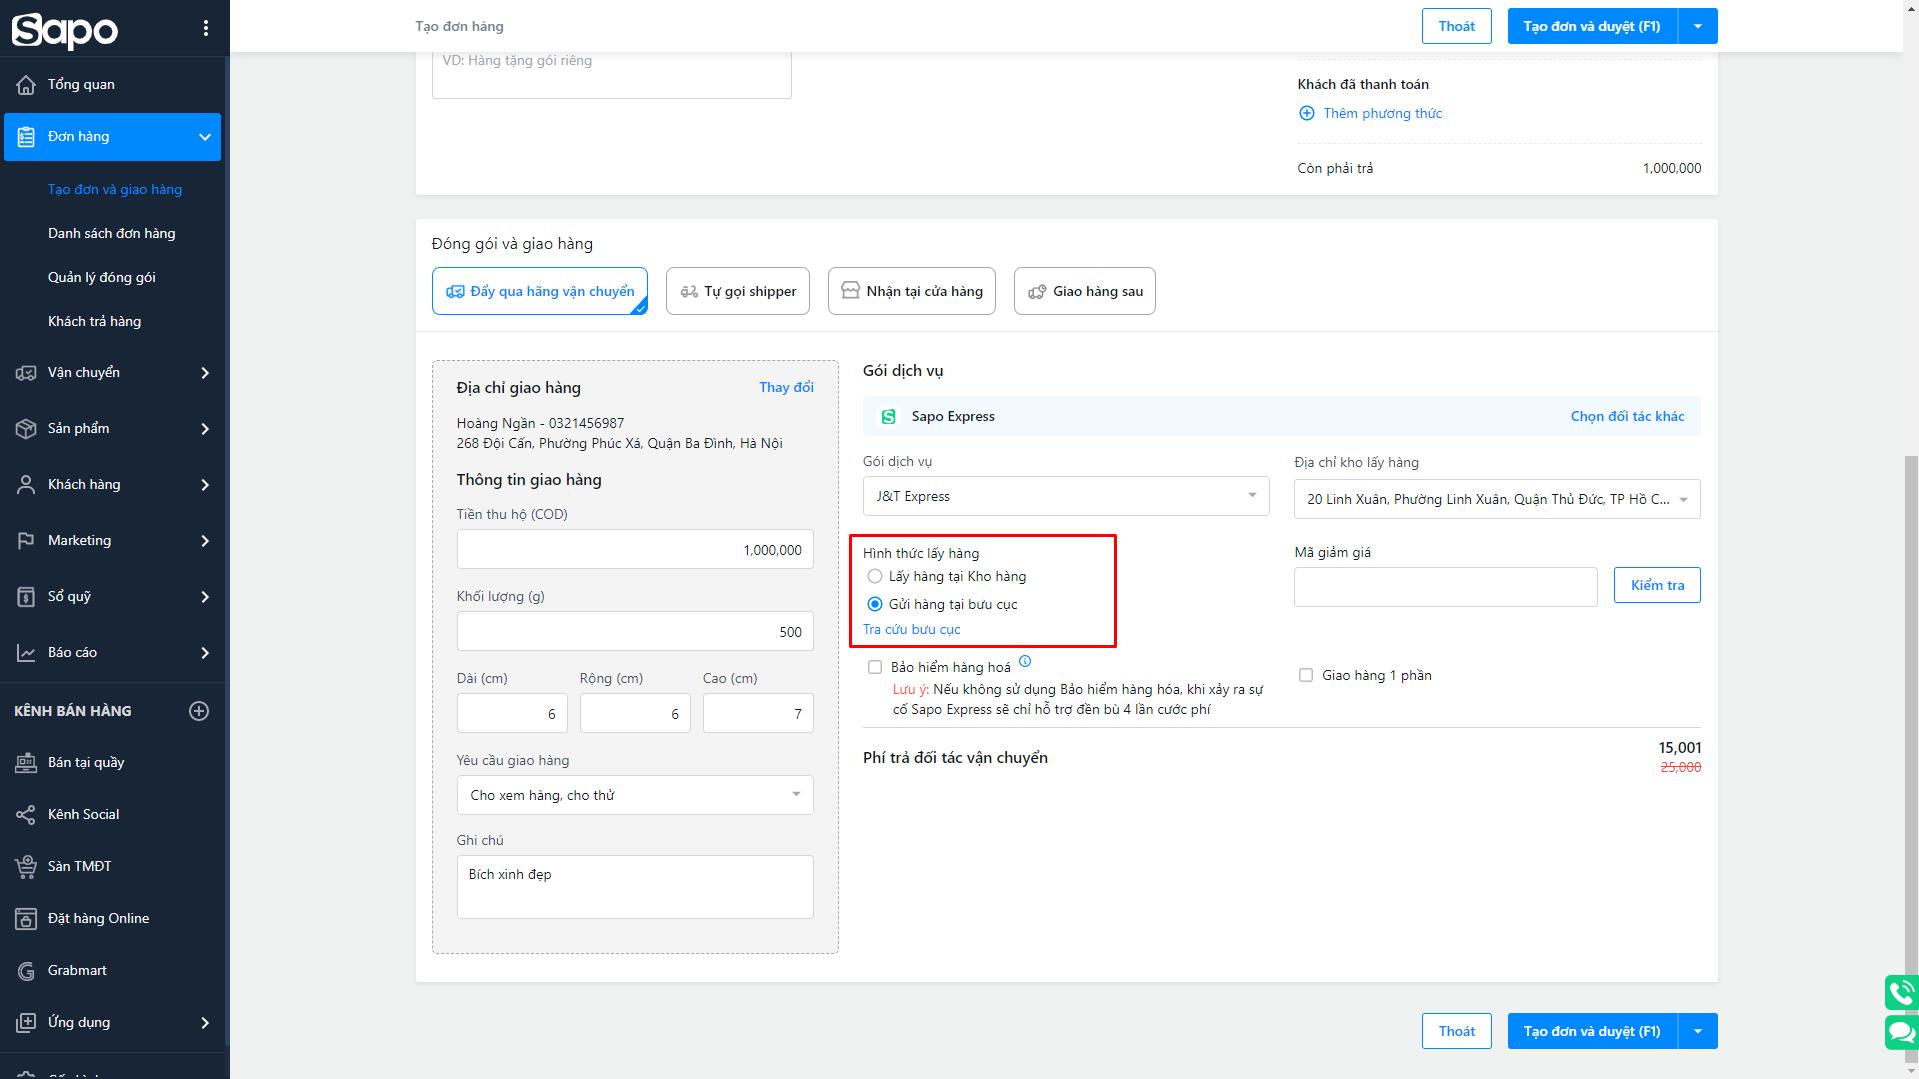This screenshot has height=1079, width=1919.
Task: Tick the Giao hàng 1 phần checkbox
Action: click(x=1305, y=675)
